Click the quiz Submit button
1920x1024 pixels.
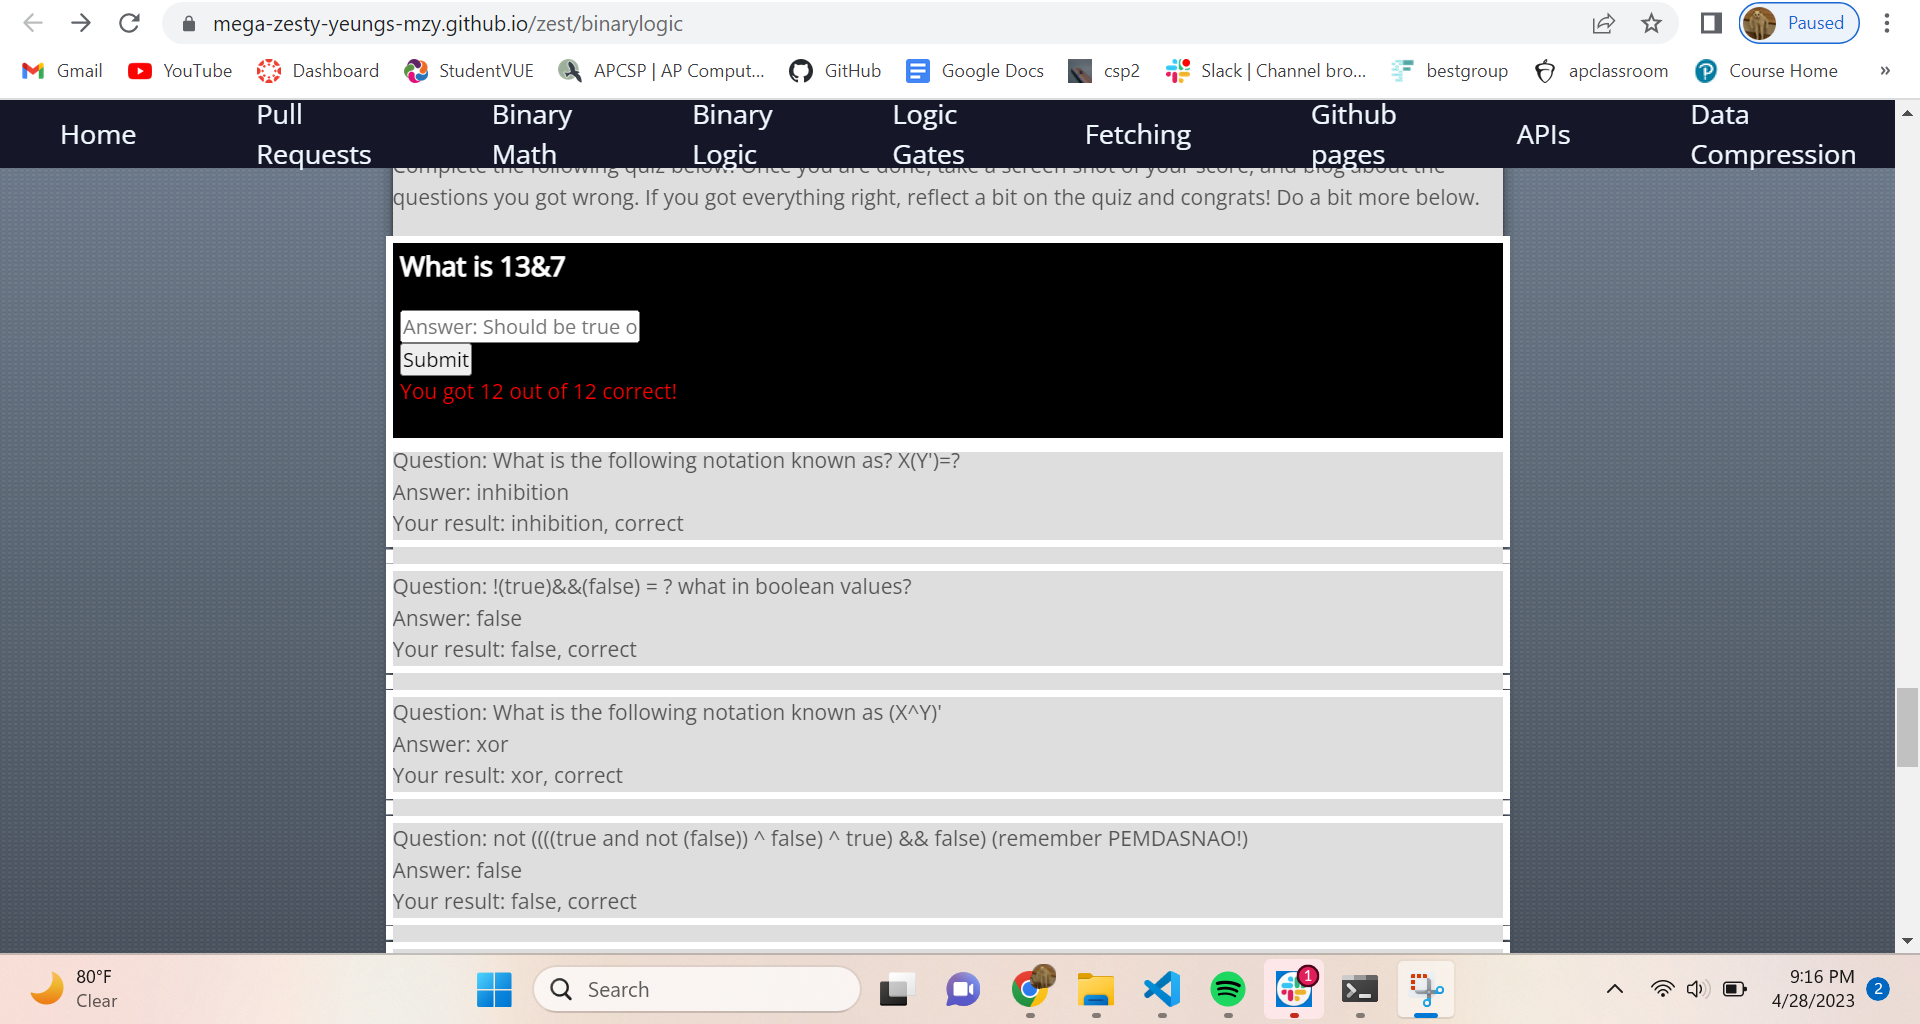(x=436, y=360)
